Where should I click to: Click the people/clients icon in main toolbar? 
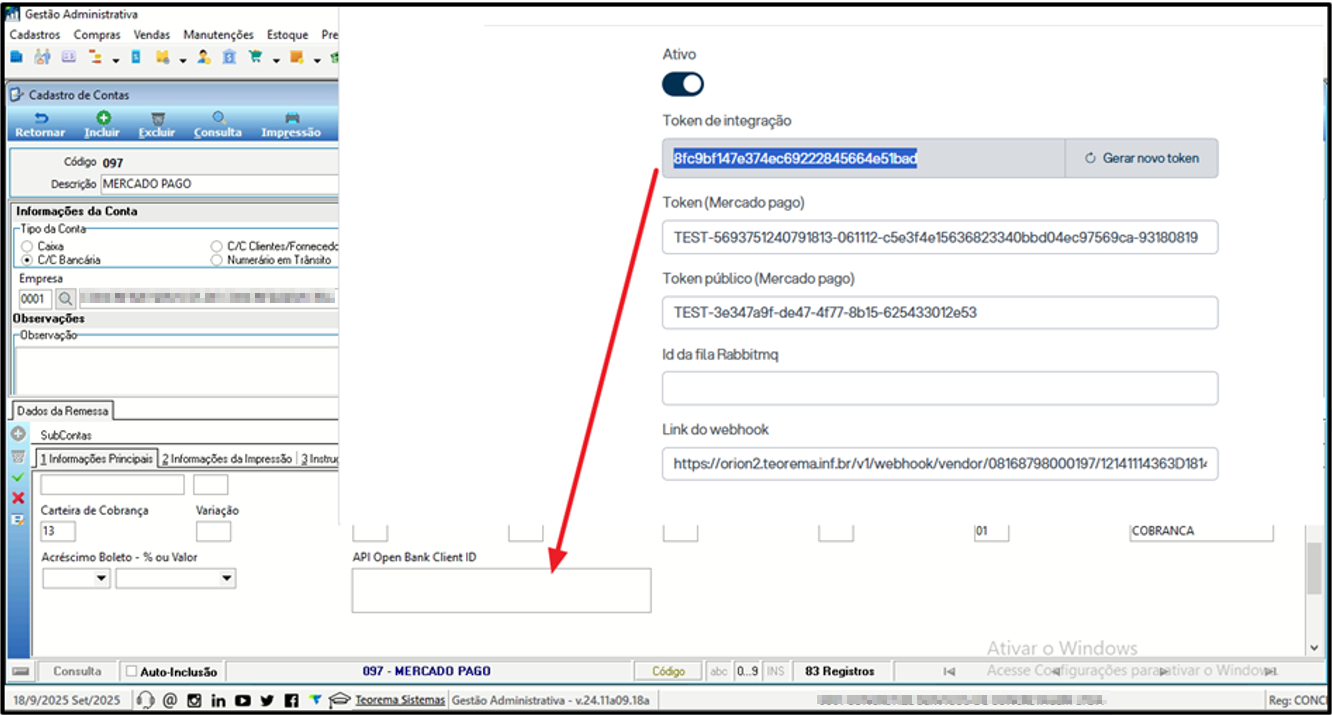pyautogui.click(x=42, y=57)
